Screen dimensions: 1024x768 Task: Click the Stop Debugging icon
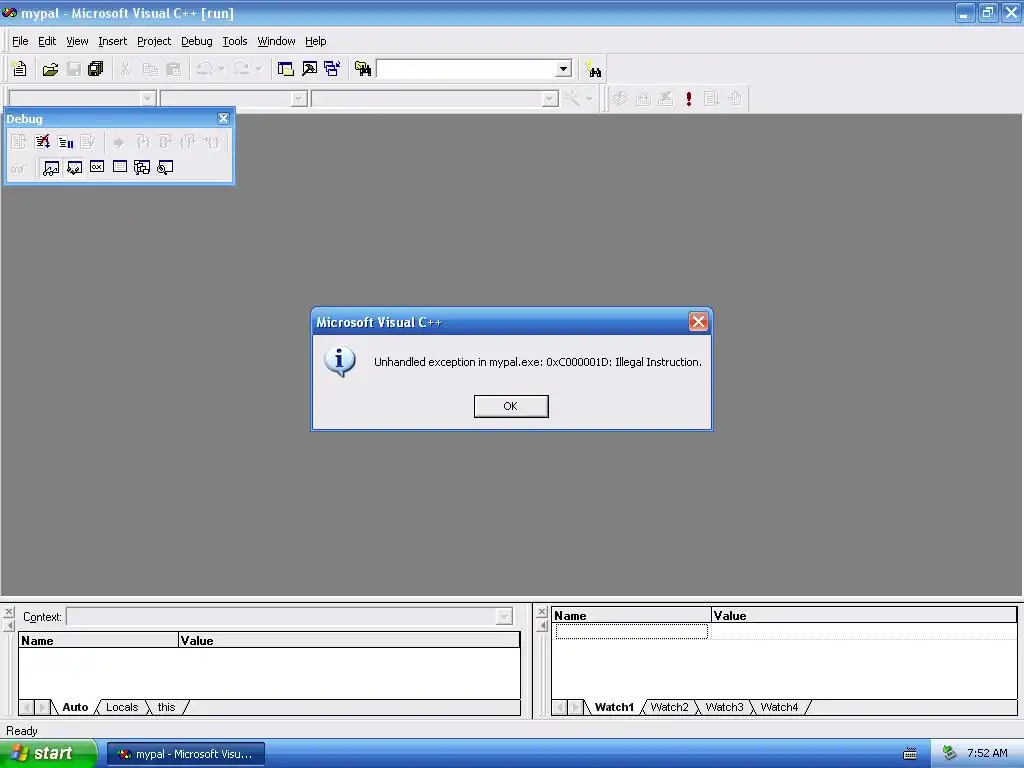coord(42,142)
